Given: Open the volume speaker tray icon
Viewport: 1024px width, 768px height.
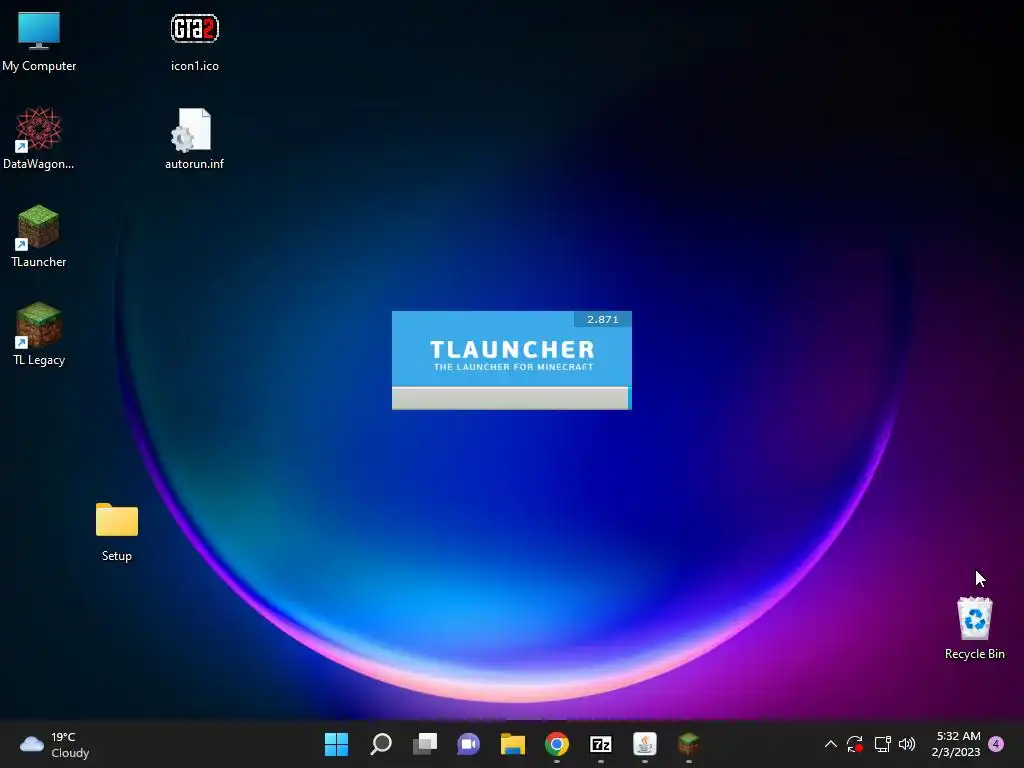Looking at the screenshot, I should (x=906, y=744).
